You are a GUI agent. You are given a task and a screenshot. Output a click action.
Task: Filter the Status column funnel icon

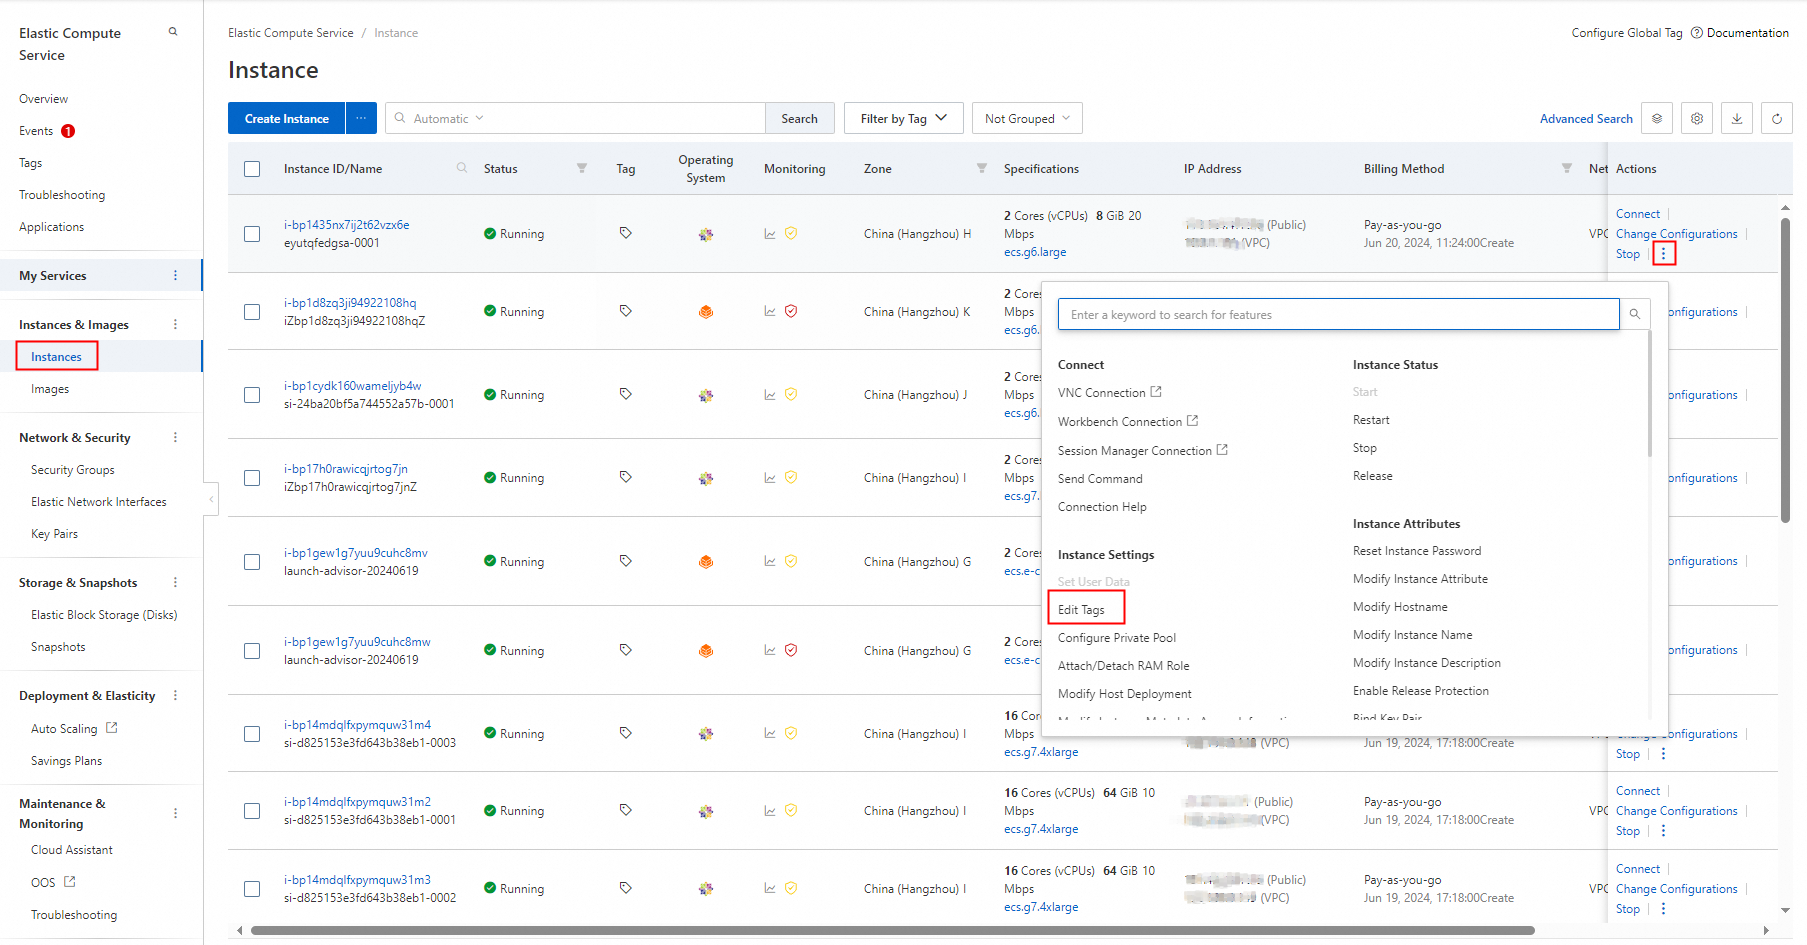(x=582, y=168)
